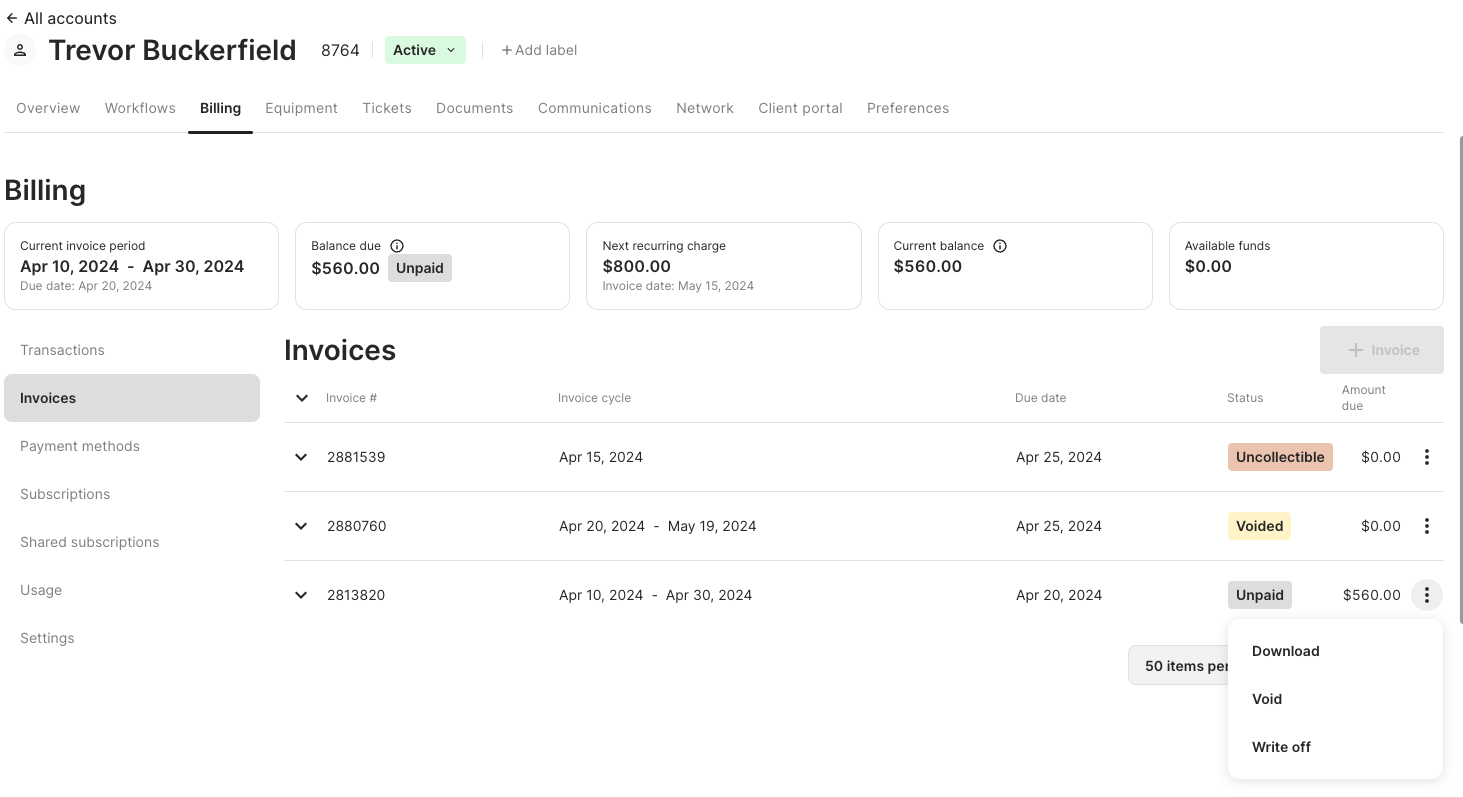Select Void in the invoice menu

(x=1267, y=699)
